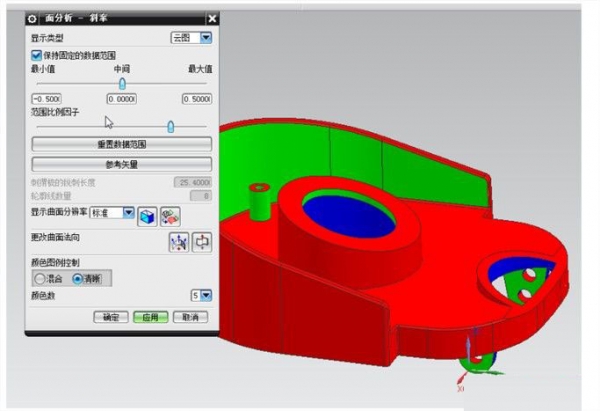Image resolution: width=600 pixels, height=411 pixels.
Task: Click the 重置数据范围 button
Action: (x=122, y=144)
